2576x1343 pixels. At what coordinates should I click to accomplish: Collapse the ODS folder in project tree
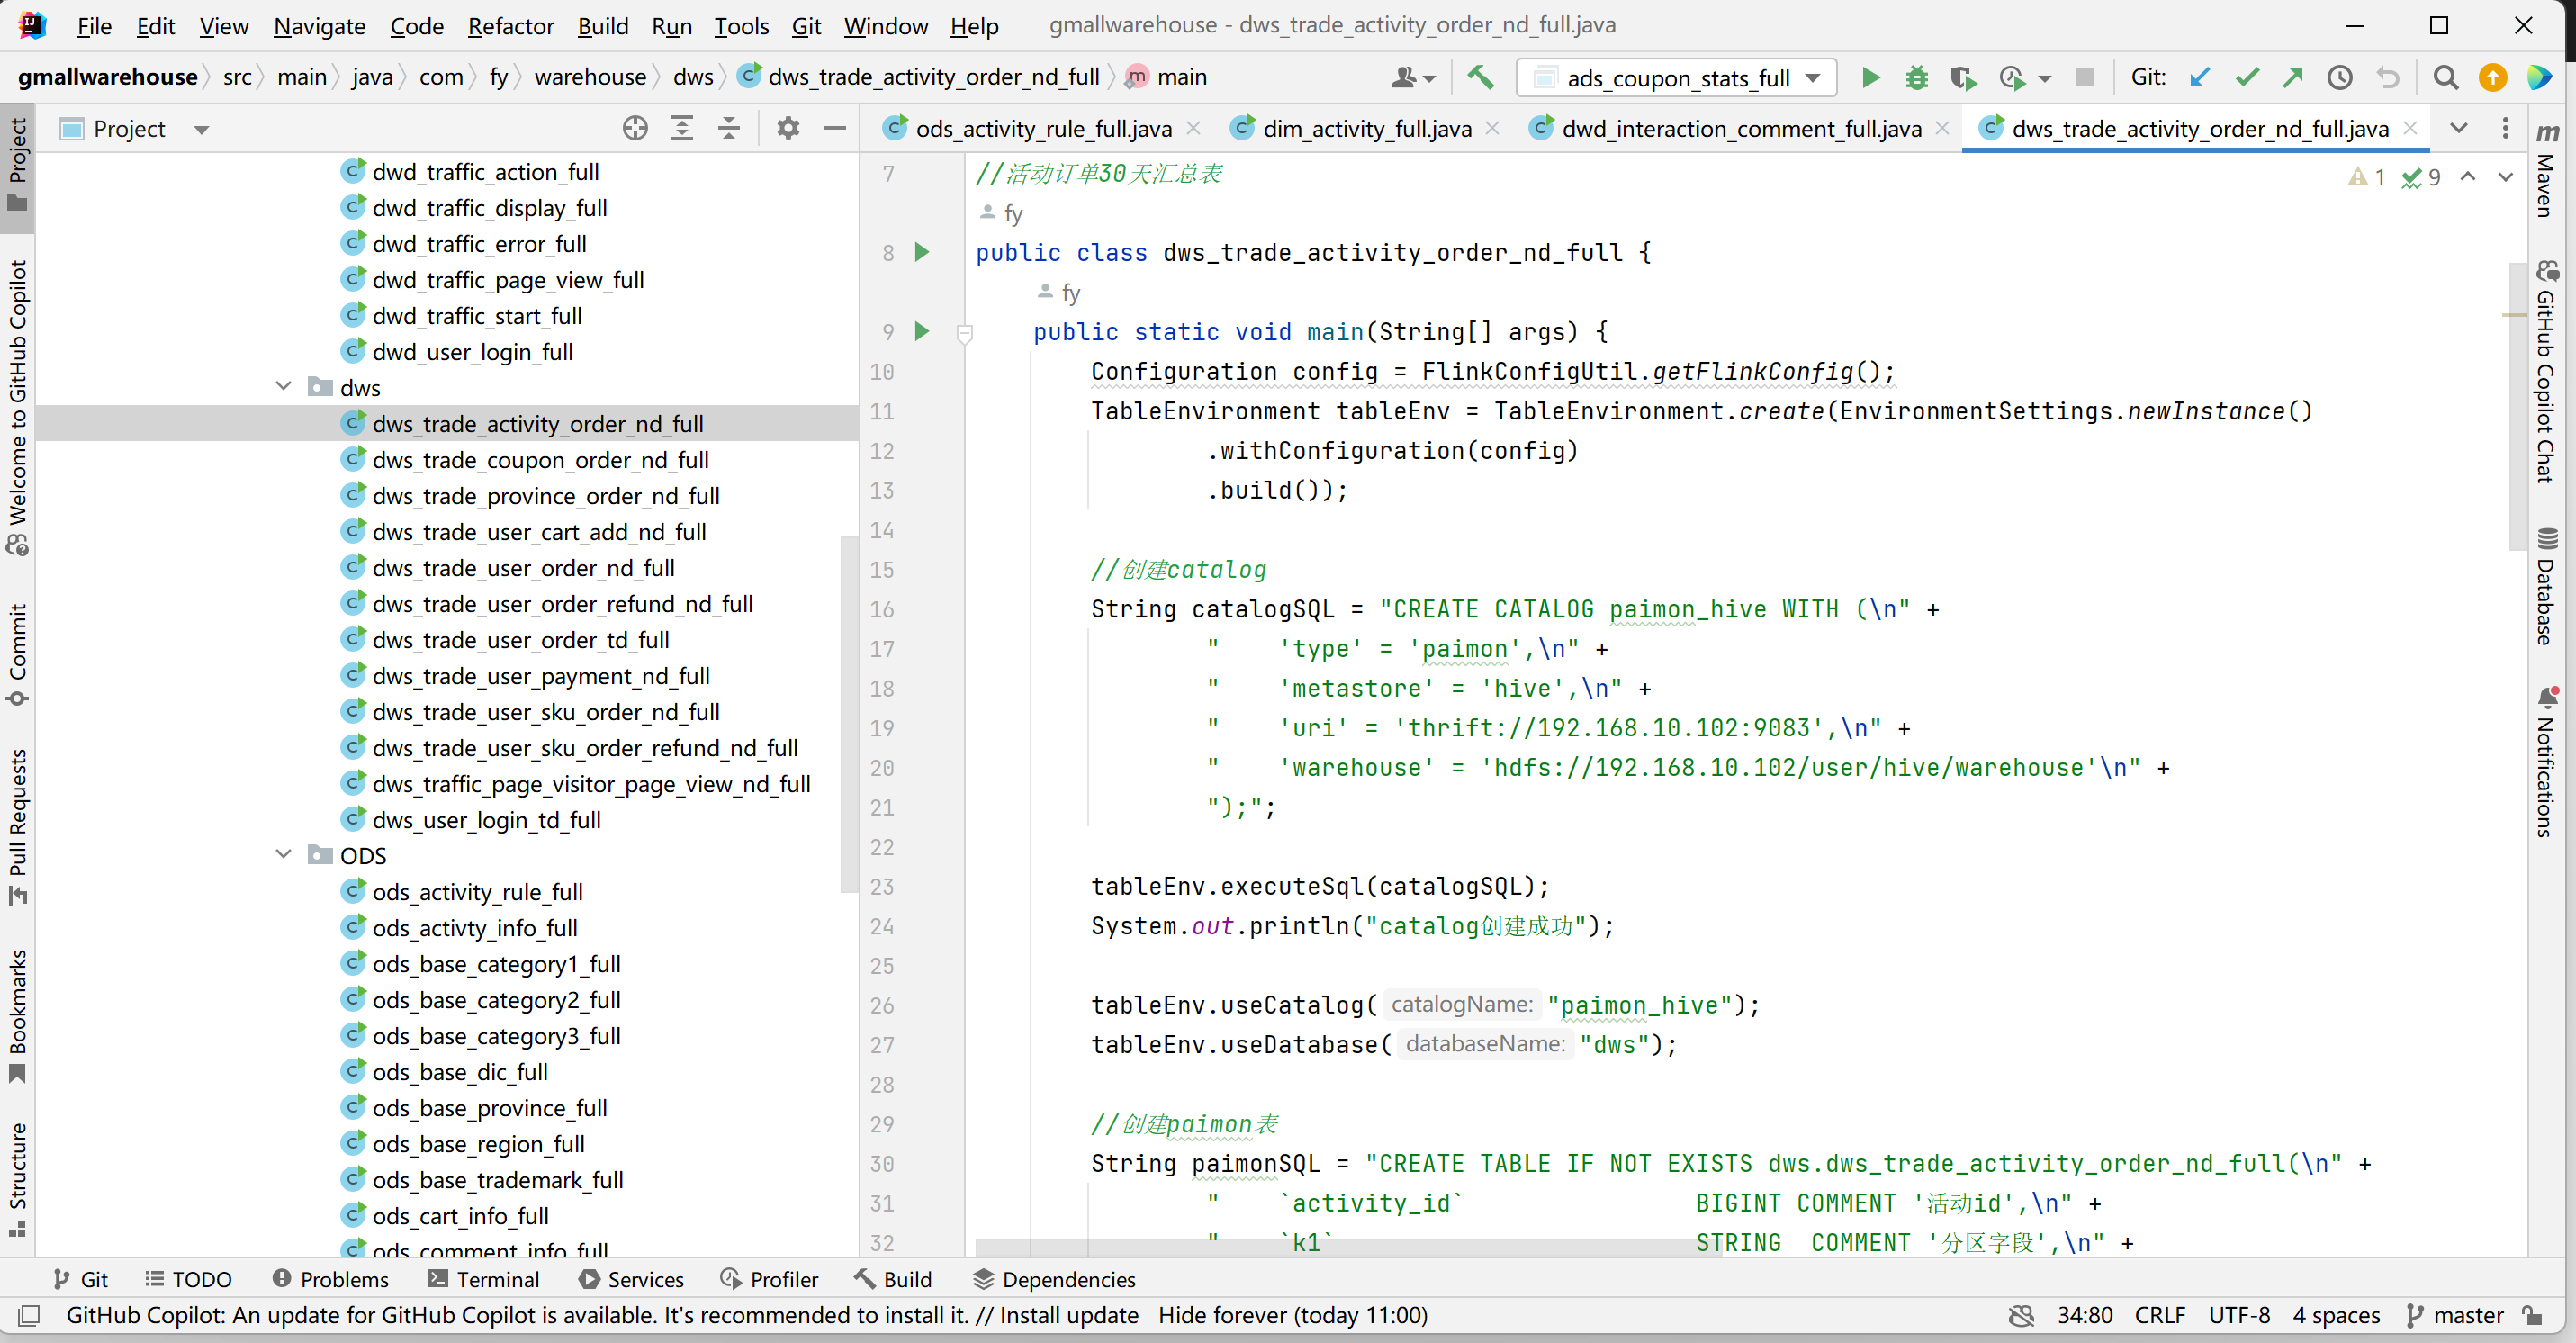(x=284, y=855)
